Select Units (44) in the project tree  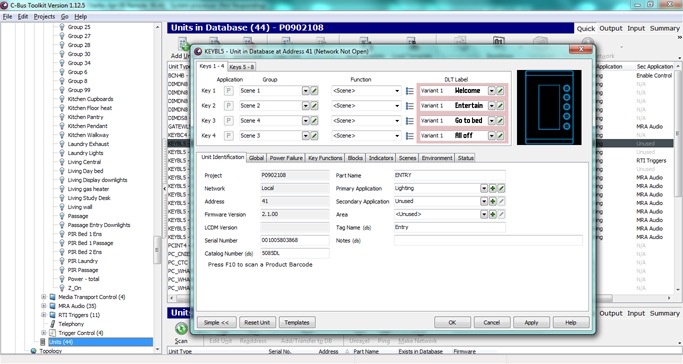(61, 342)
